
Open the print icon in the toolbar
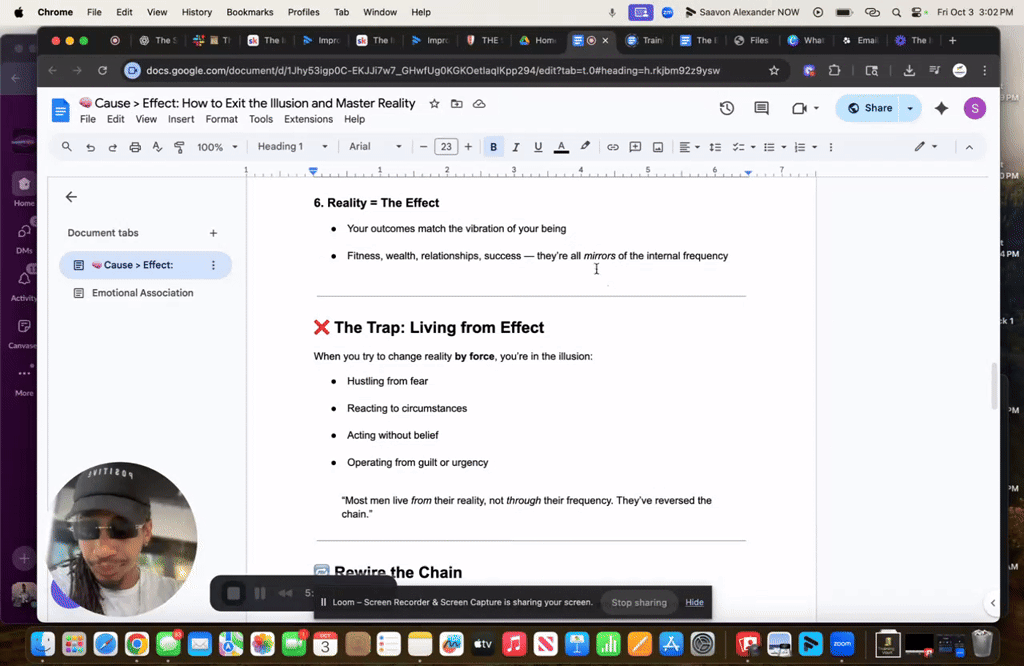tap(135, 146)
